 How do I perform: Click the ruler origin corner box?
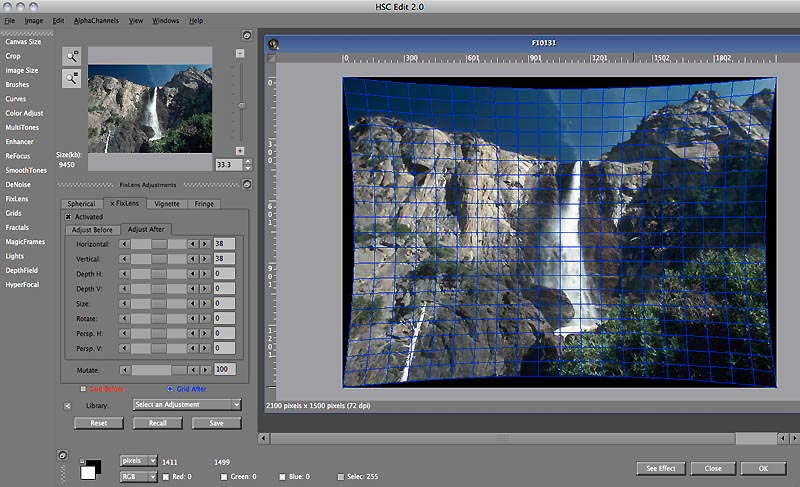click(271, 58)
